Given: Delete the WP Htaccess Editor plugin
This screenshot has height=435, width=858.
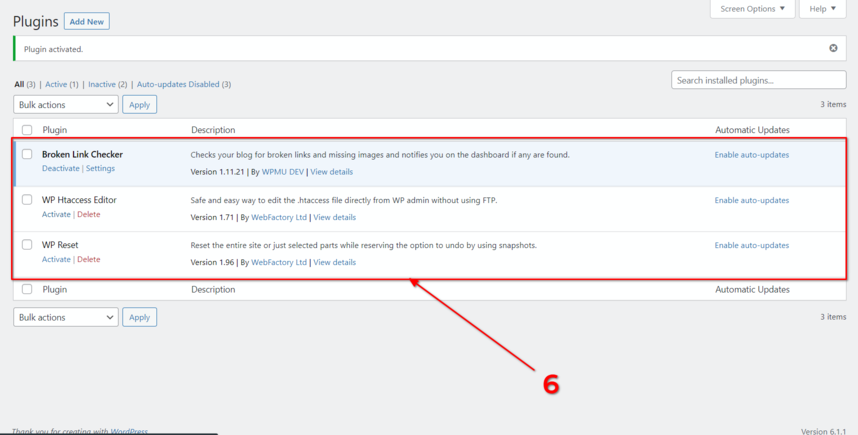Looking at the screenshot, I should tap(89, 214).
